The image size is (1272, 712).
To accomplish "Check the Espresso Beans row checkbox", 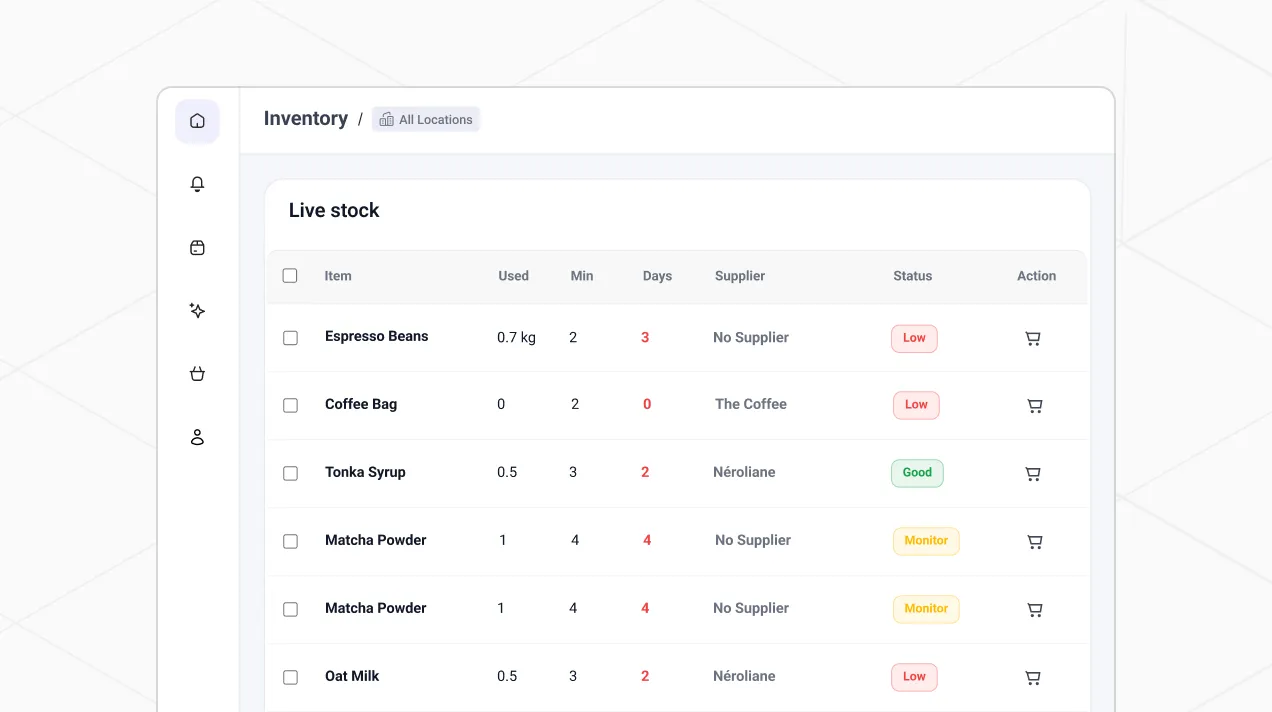I will [290, 338].
